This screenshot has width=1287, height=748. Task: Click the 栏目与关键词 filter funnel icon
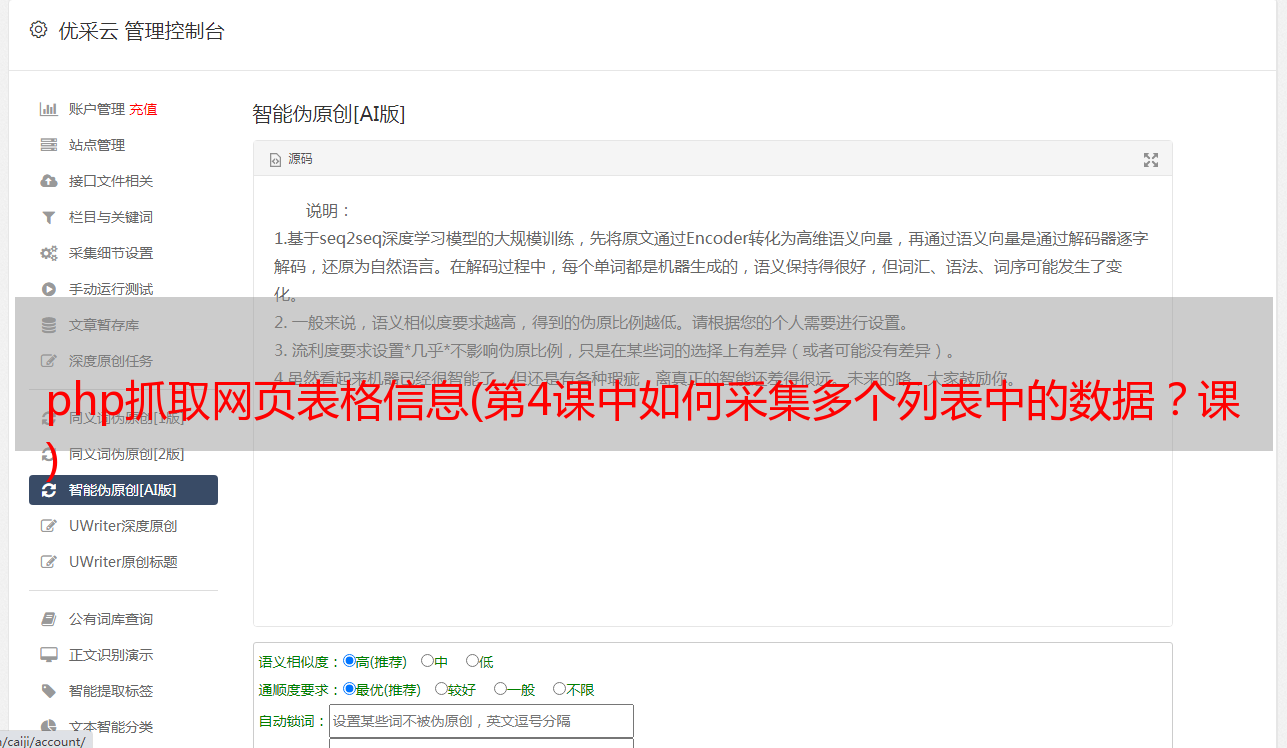(x=48, y=217)
